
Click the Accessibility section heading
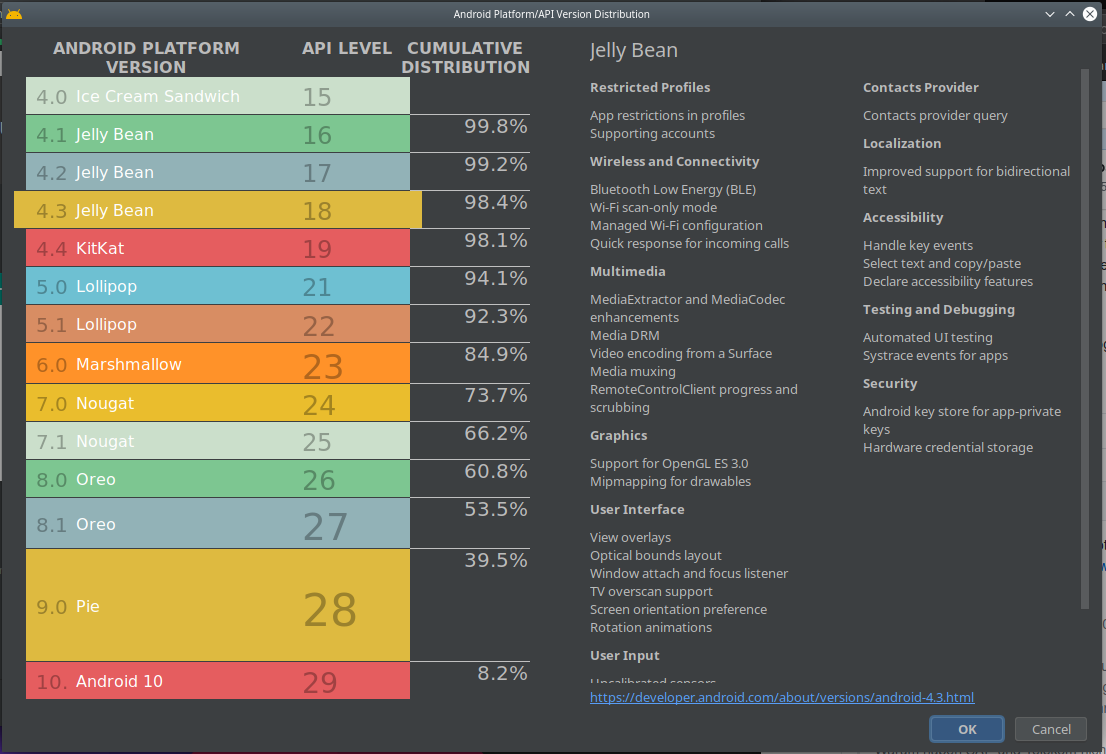pos(903,217)
